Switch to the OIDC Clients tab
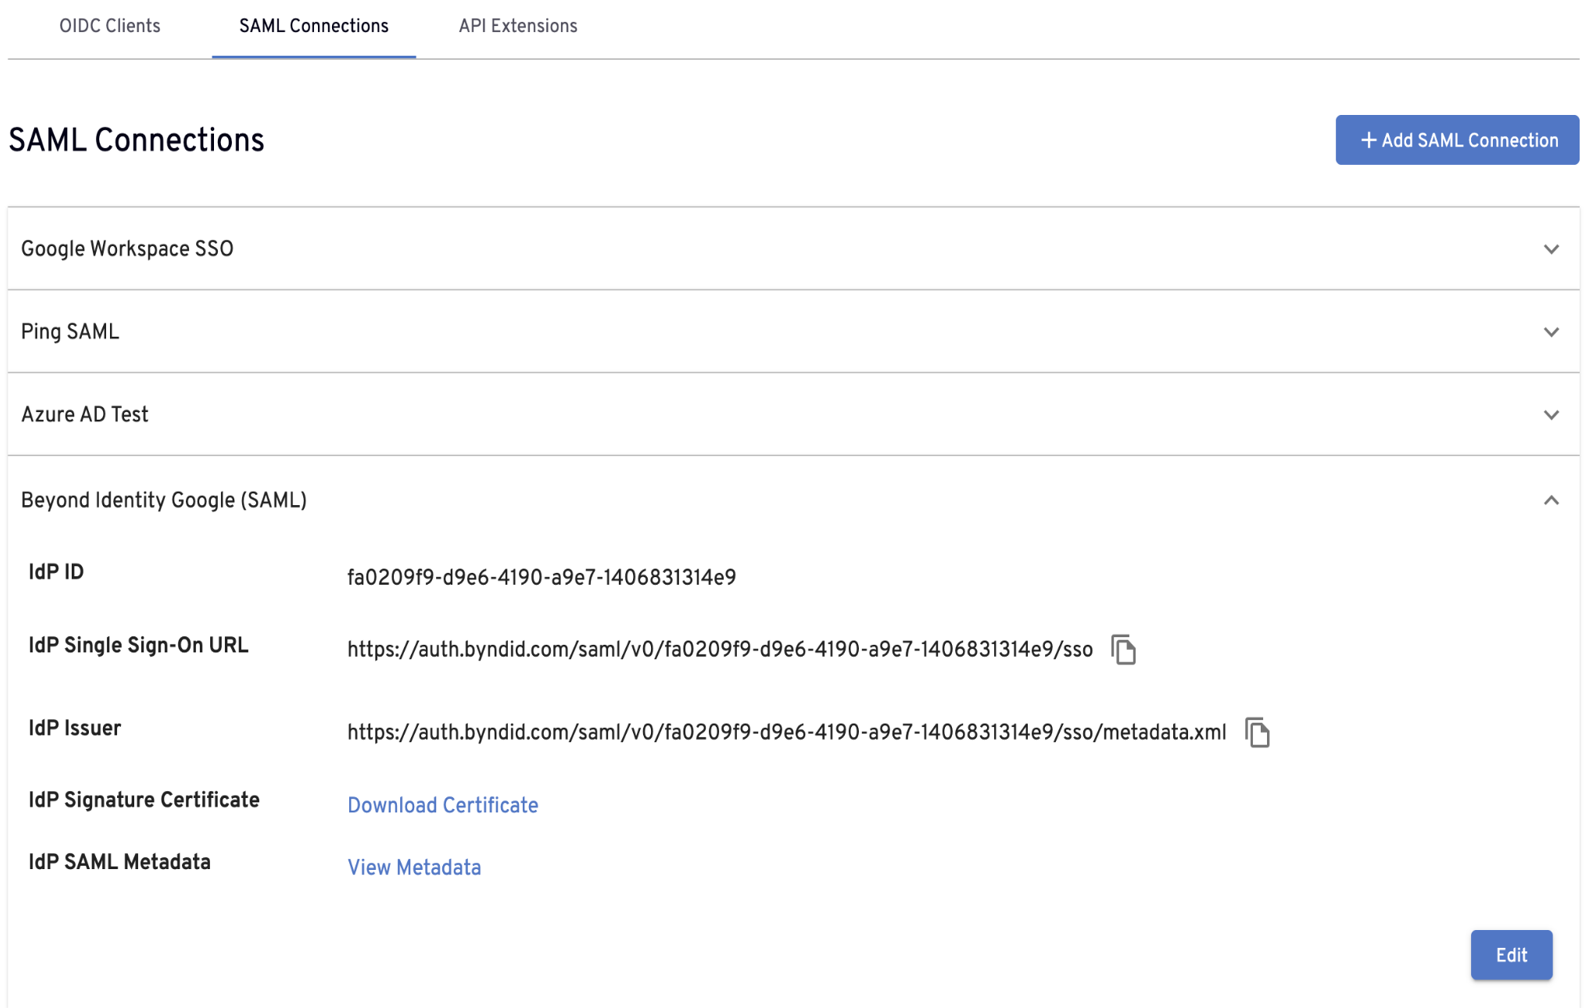This screenshot has height=1008, width=1596. click(x=110, y=27)
